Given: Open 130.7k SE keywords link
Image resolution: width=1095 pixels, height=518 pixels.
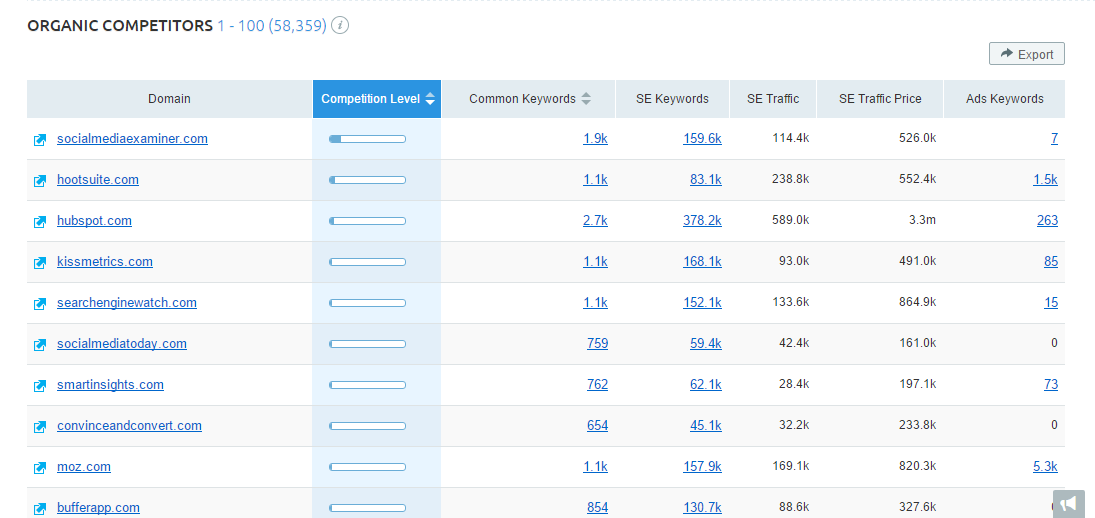Looking at the screenshot, I should point(703,508).
